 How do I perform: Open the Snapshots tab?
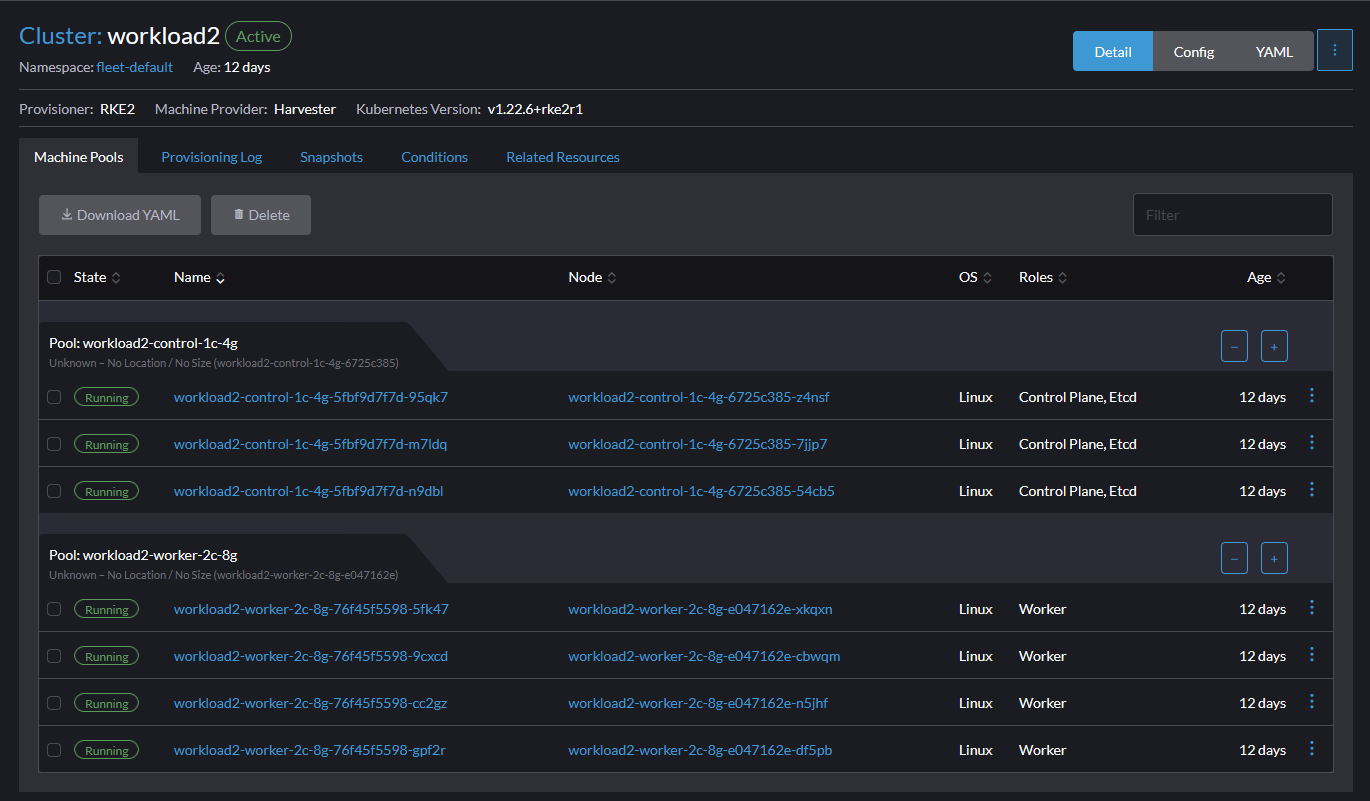[331, 156]
